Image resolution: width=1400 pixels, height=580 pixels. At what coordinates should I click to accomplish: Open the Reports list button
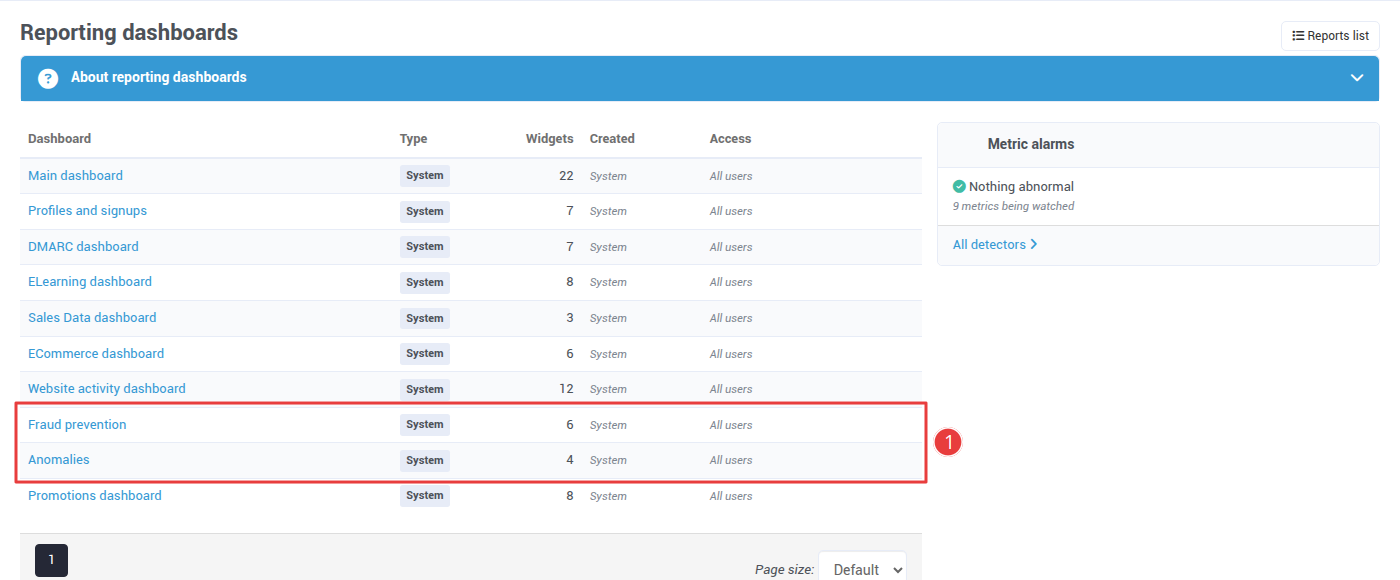pos(1330,36)
